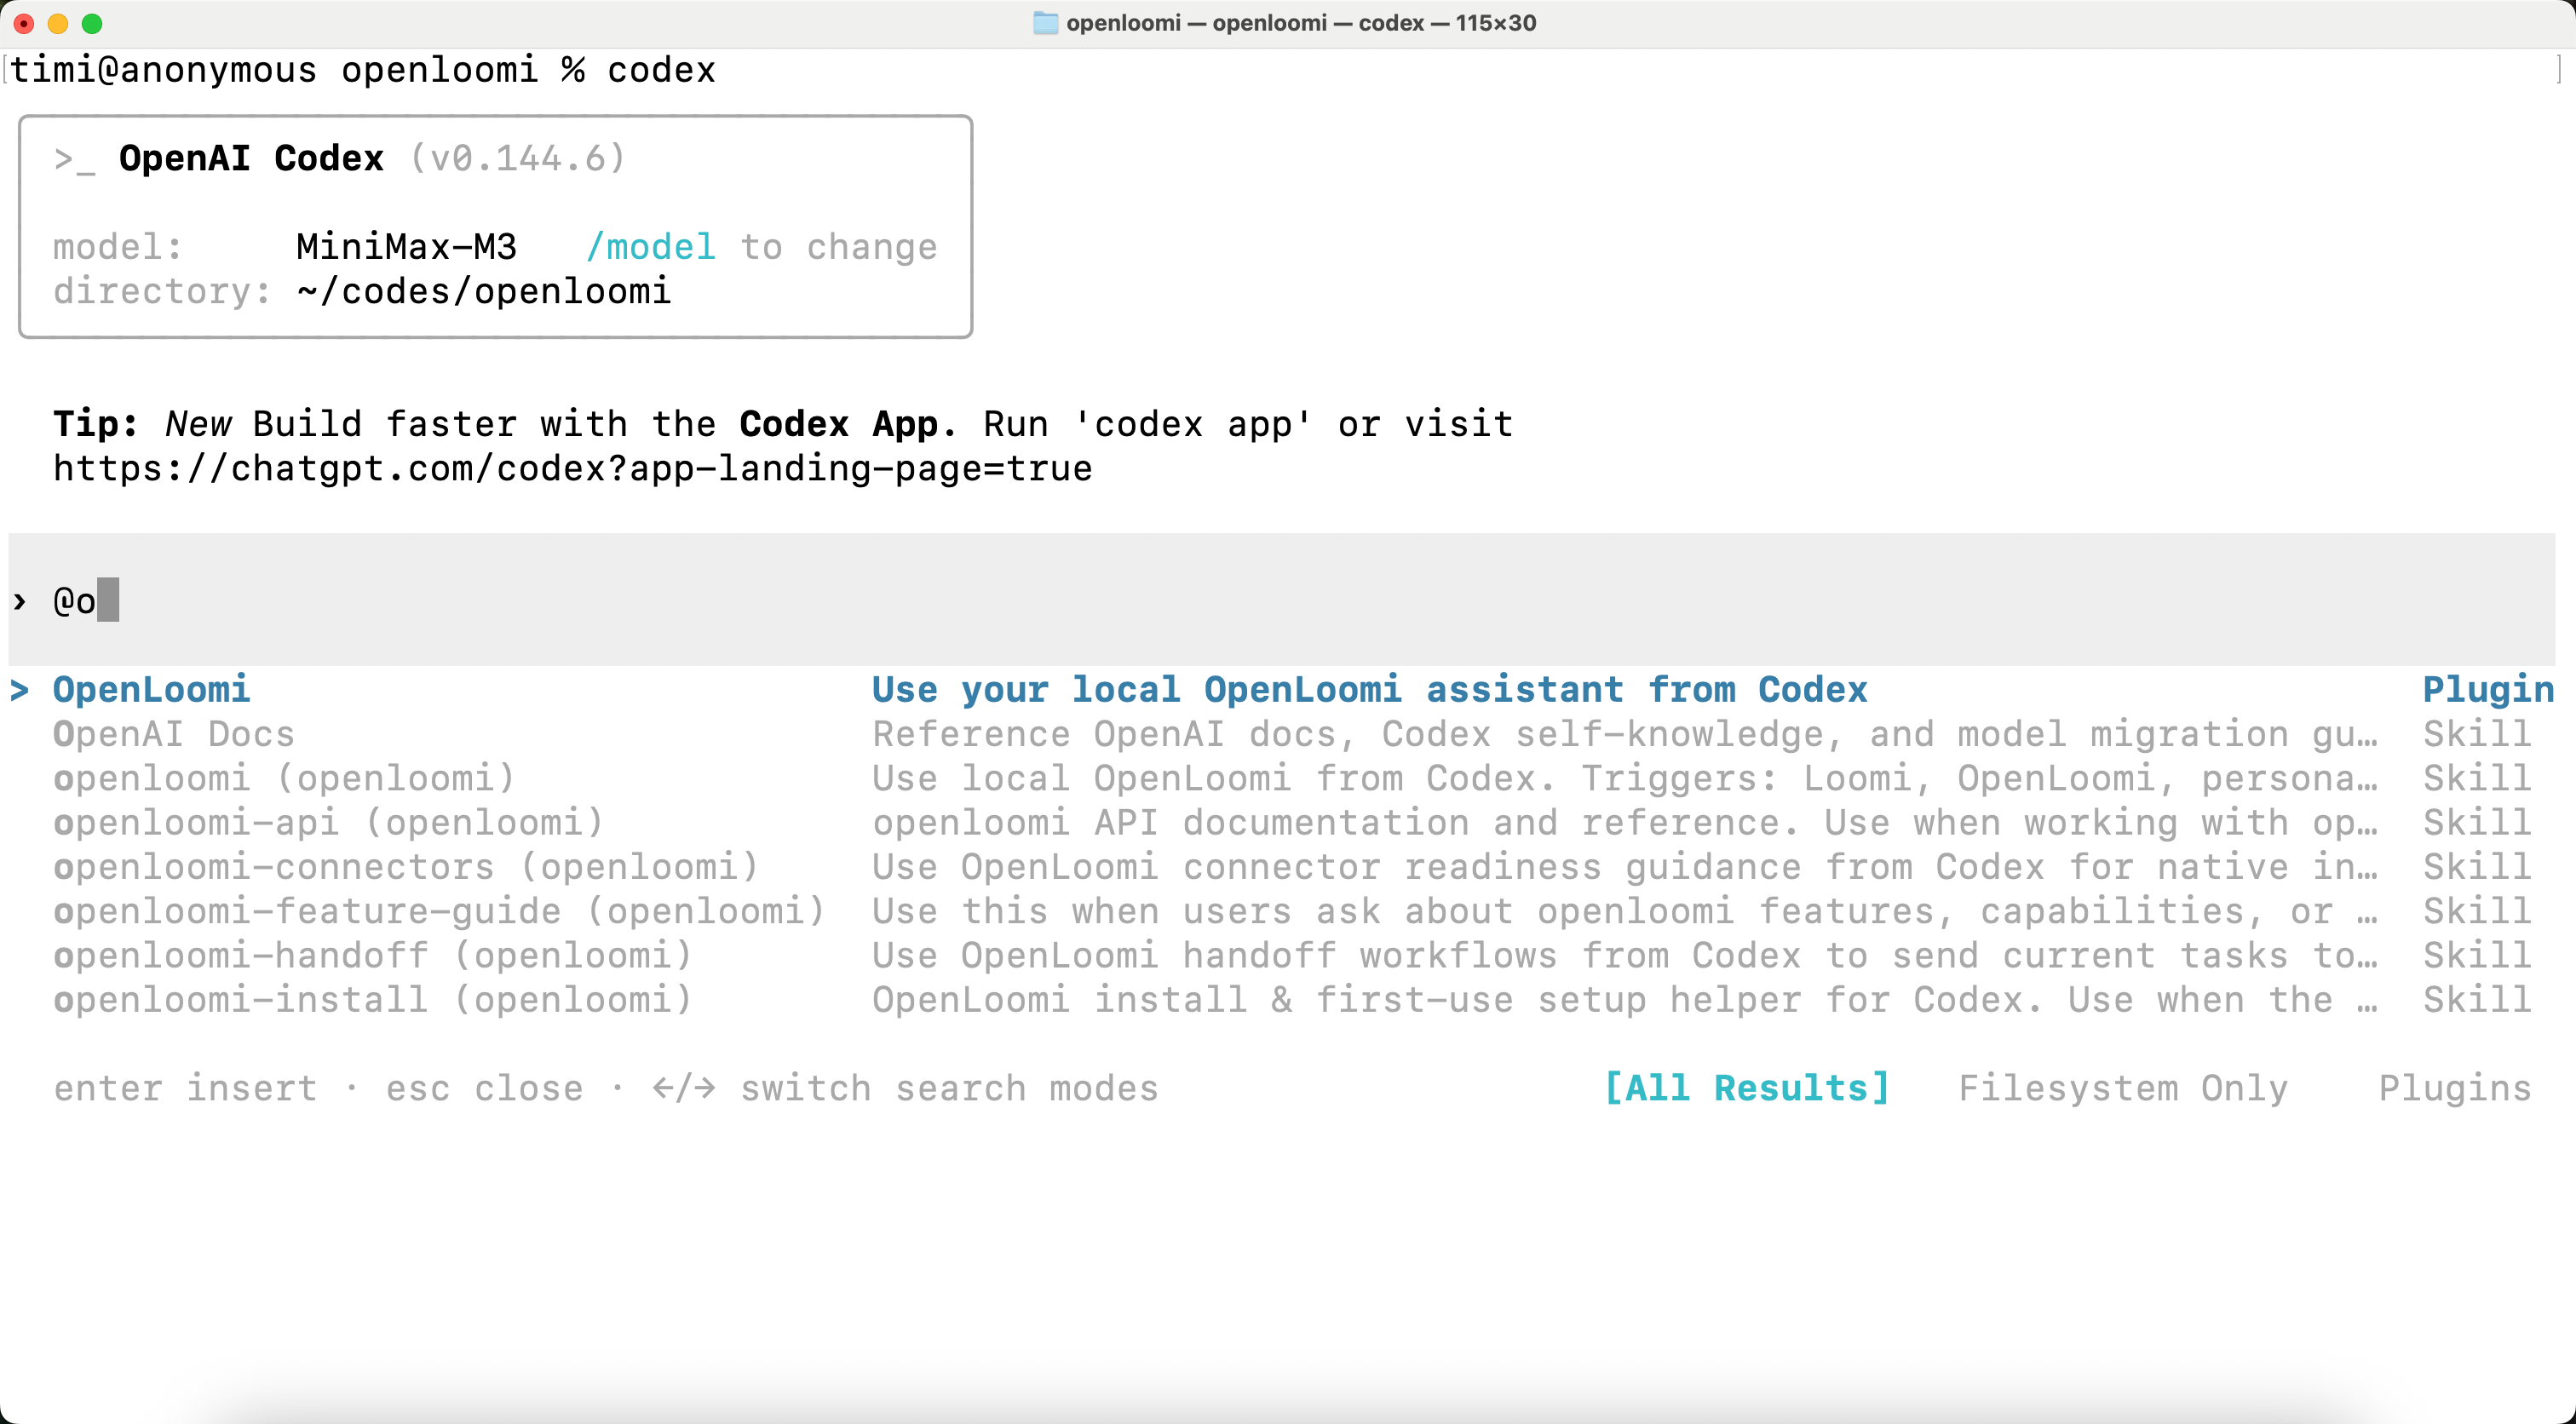Screen dimensions: 2576x1424
Task: Click the prompt input field containing @o
Action: point(1282,600)
